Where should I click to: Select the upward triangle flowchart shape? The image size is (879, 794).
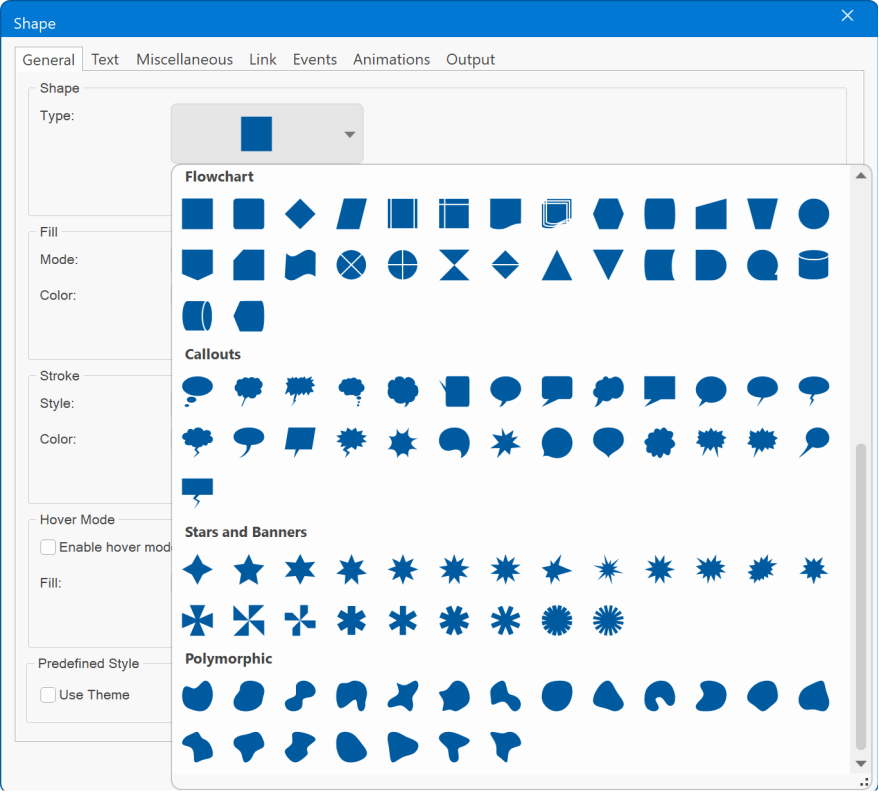557,265
